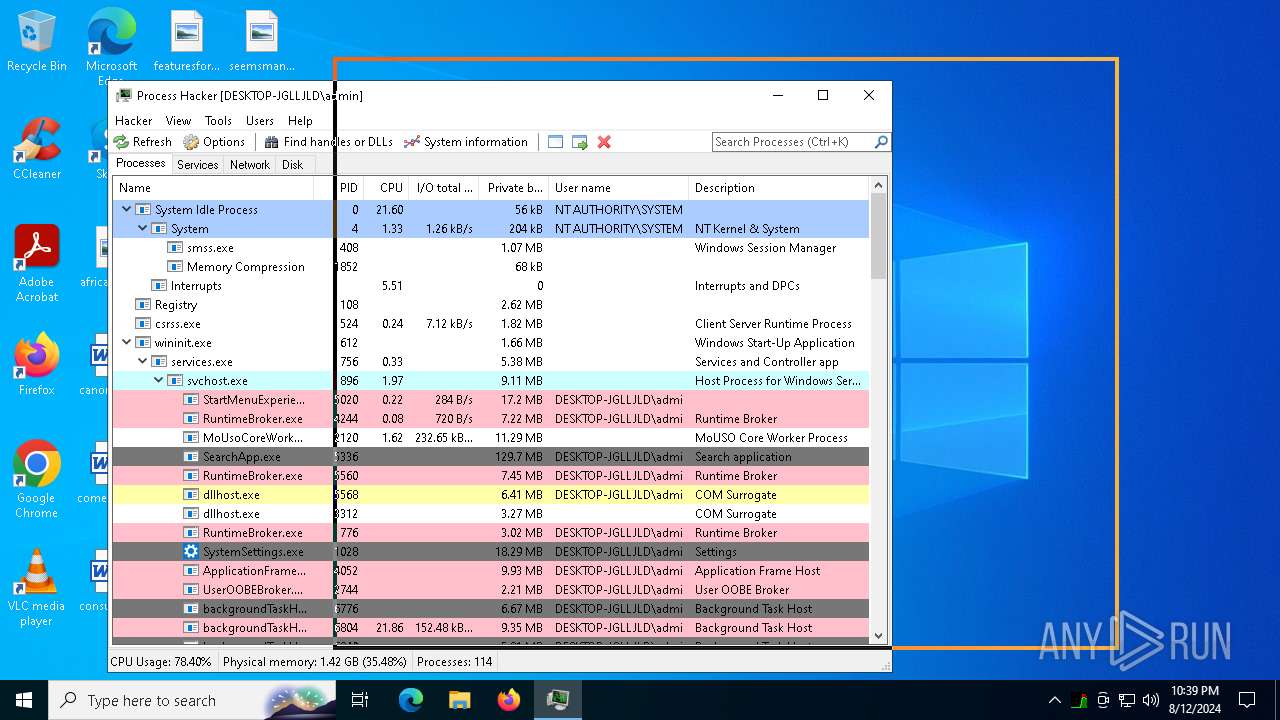The height and width of the screenshot is (720, 1280).
Task: Open File Explorer from the taskbar
Action: (459, 700)
